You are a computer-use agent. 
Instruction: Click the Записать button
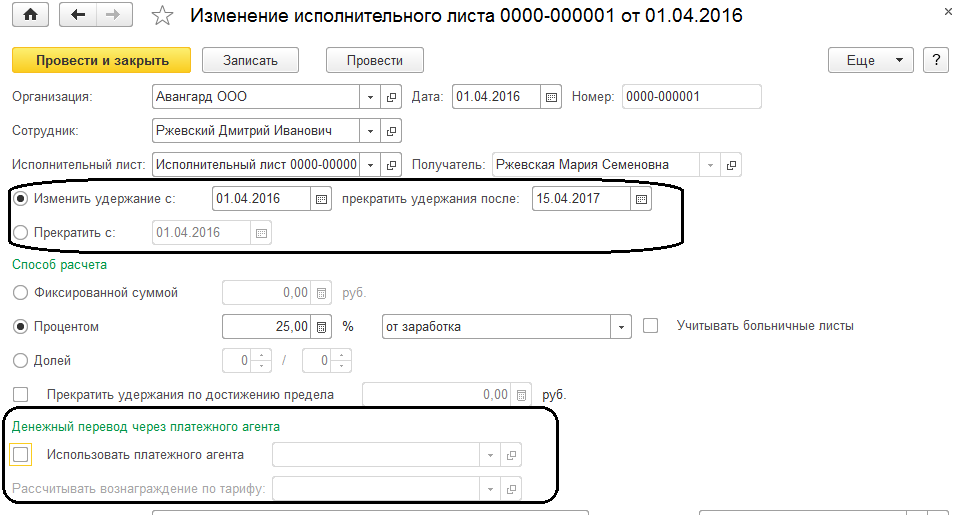pyautogui.click(x=250, y=60)
